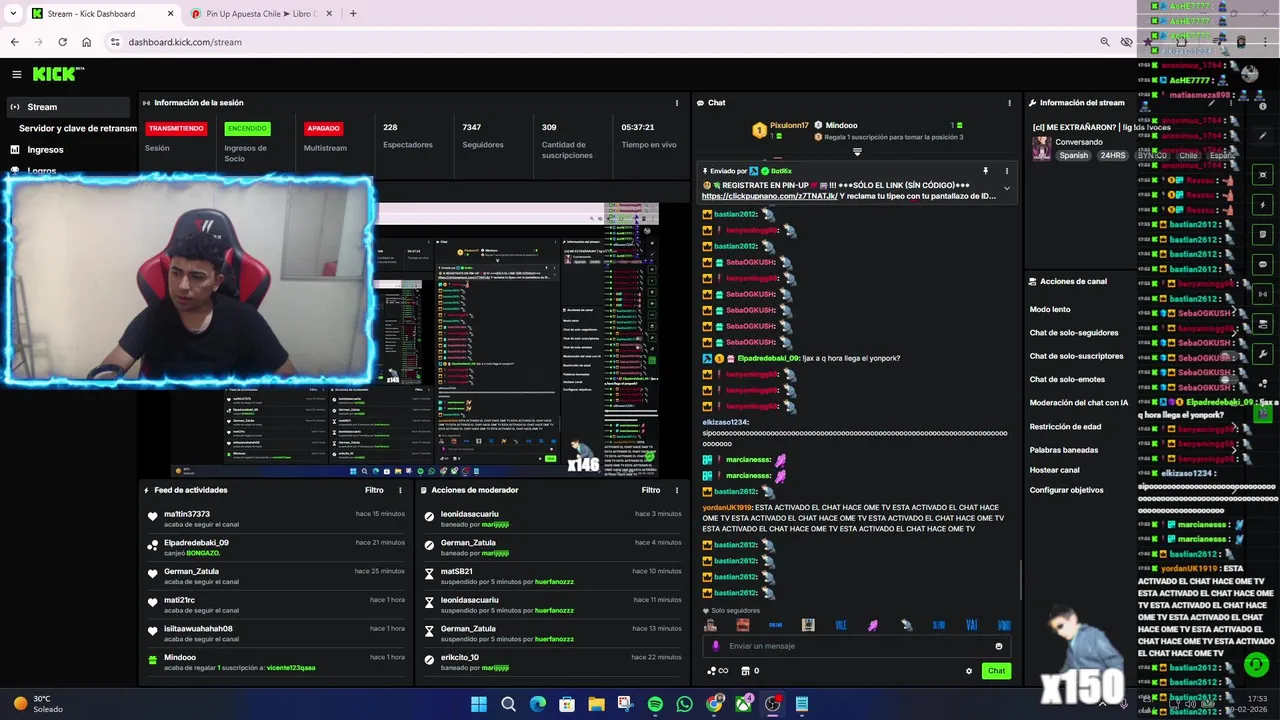
Task: Open Restricción de edad setting
Action: pyautogui.click(x=1065, y=427)
